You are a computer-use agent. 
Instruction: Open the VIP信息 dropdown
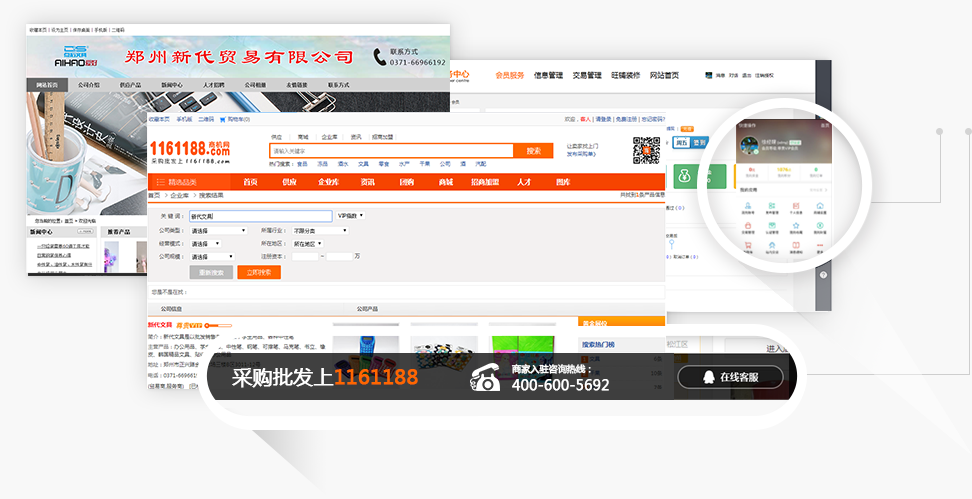(350, 216)
